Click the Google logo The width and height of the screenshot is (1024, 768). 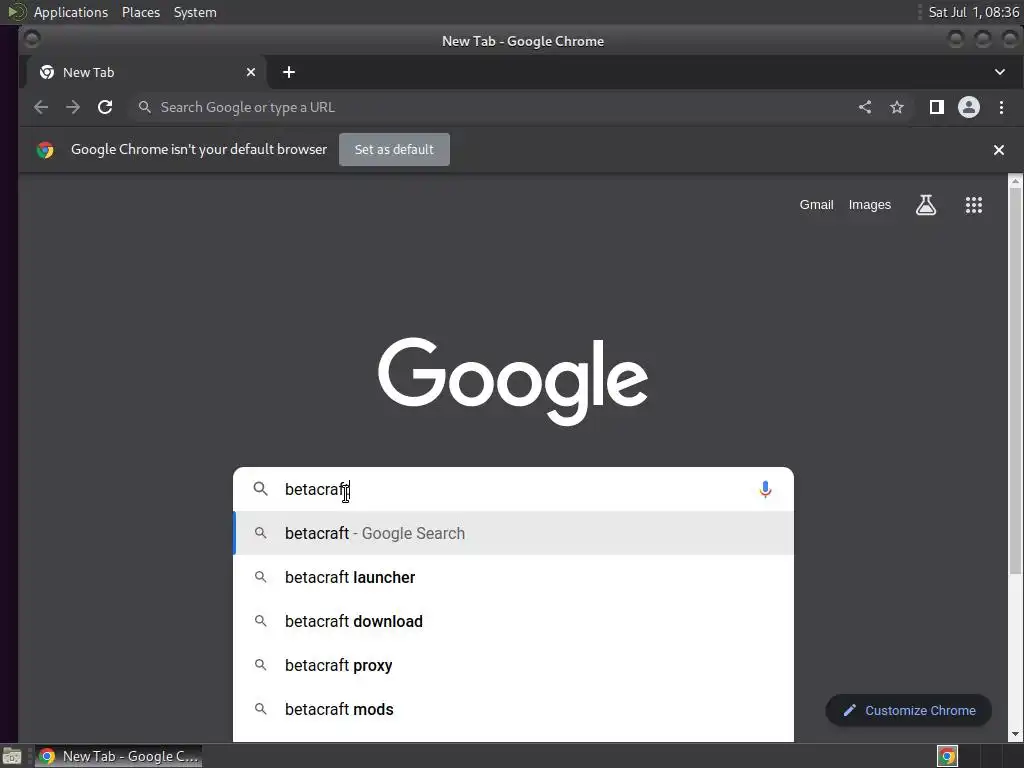point(513,381)
